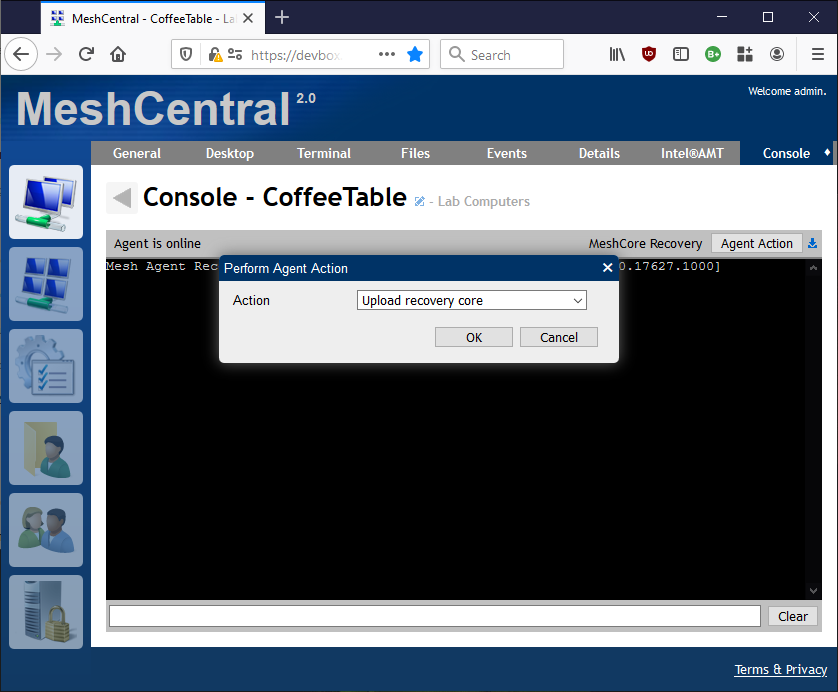
Task: Click the tracking protection shield icon
Action: click(x=186, y=54)
